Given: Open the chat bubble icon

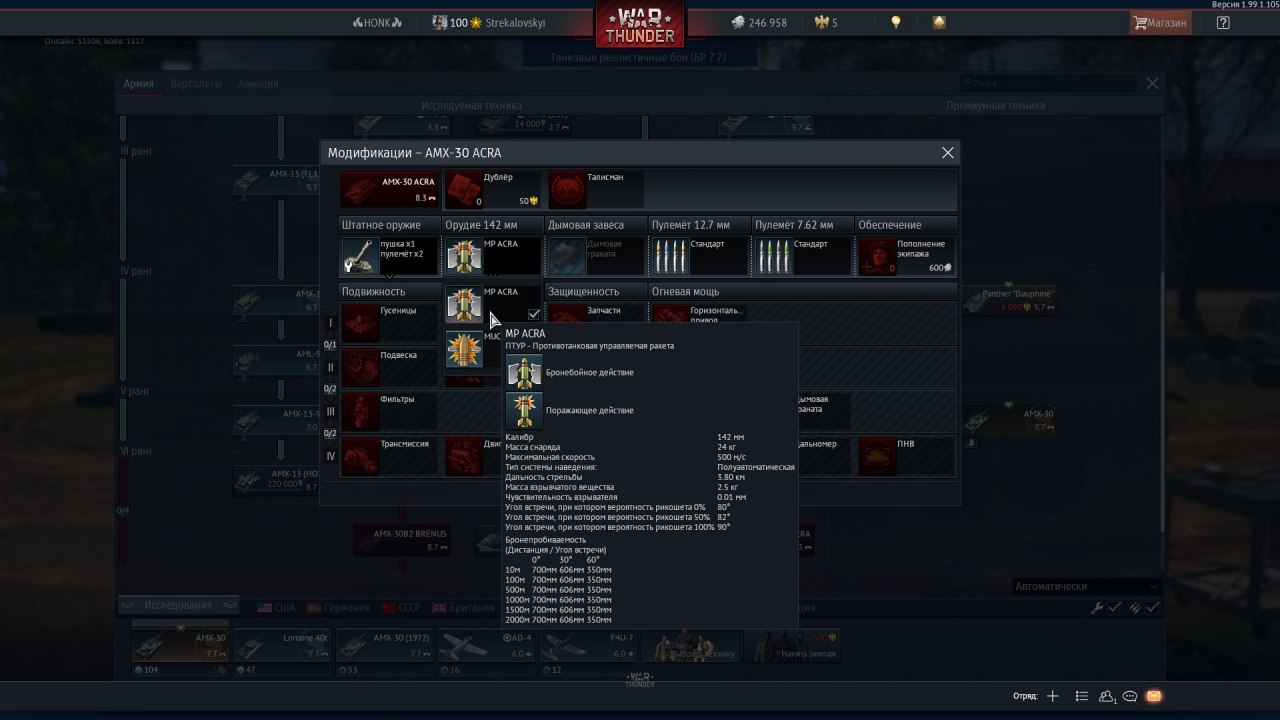Looking at the screenshot, I should [x=1130, y=696].
